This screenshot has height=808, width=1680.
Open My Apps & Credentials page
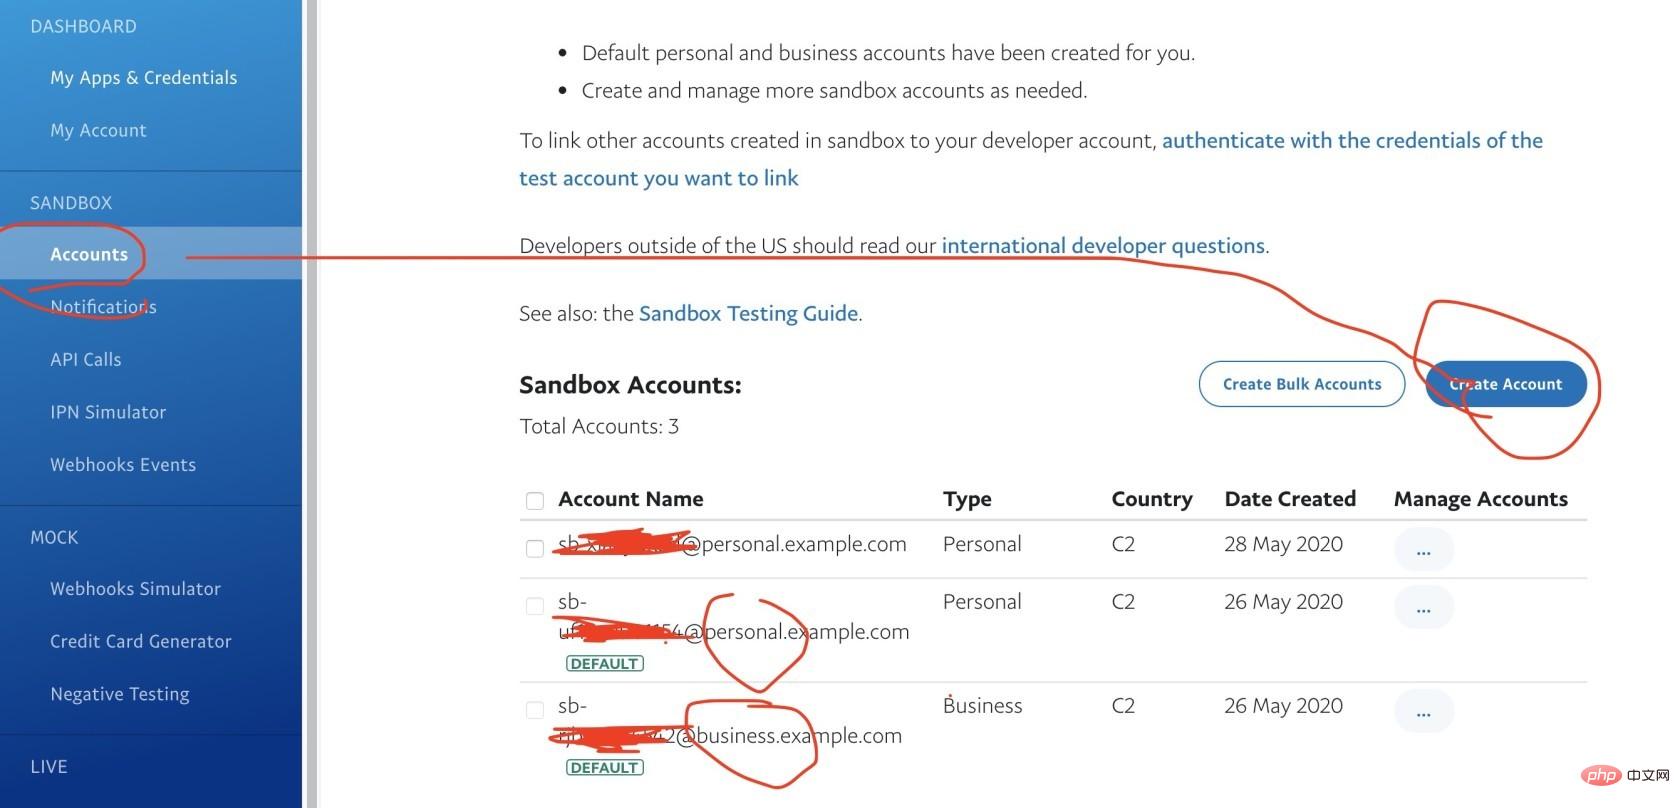point(143,77)
